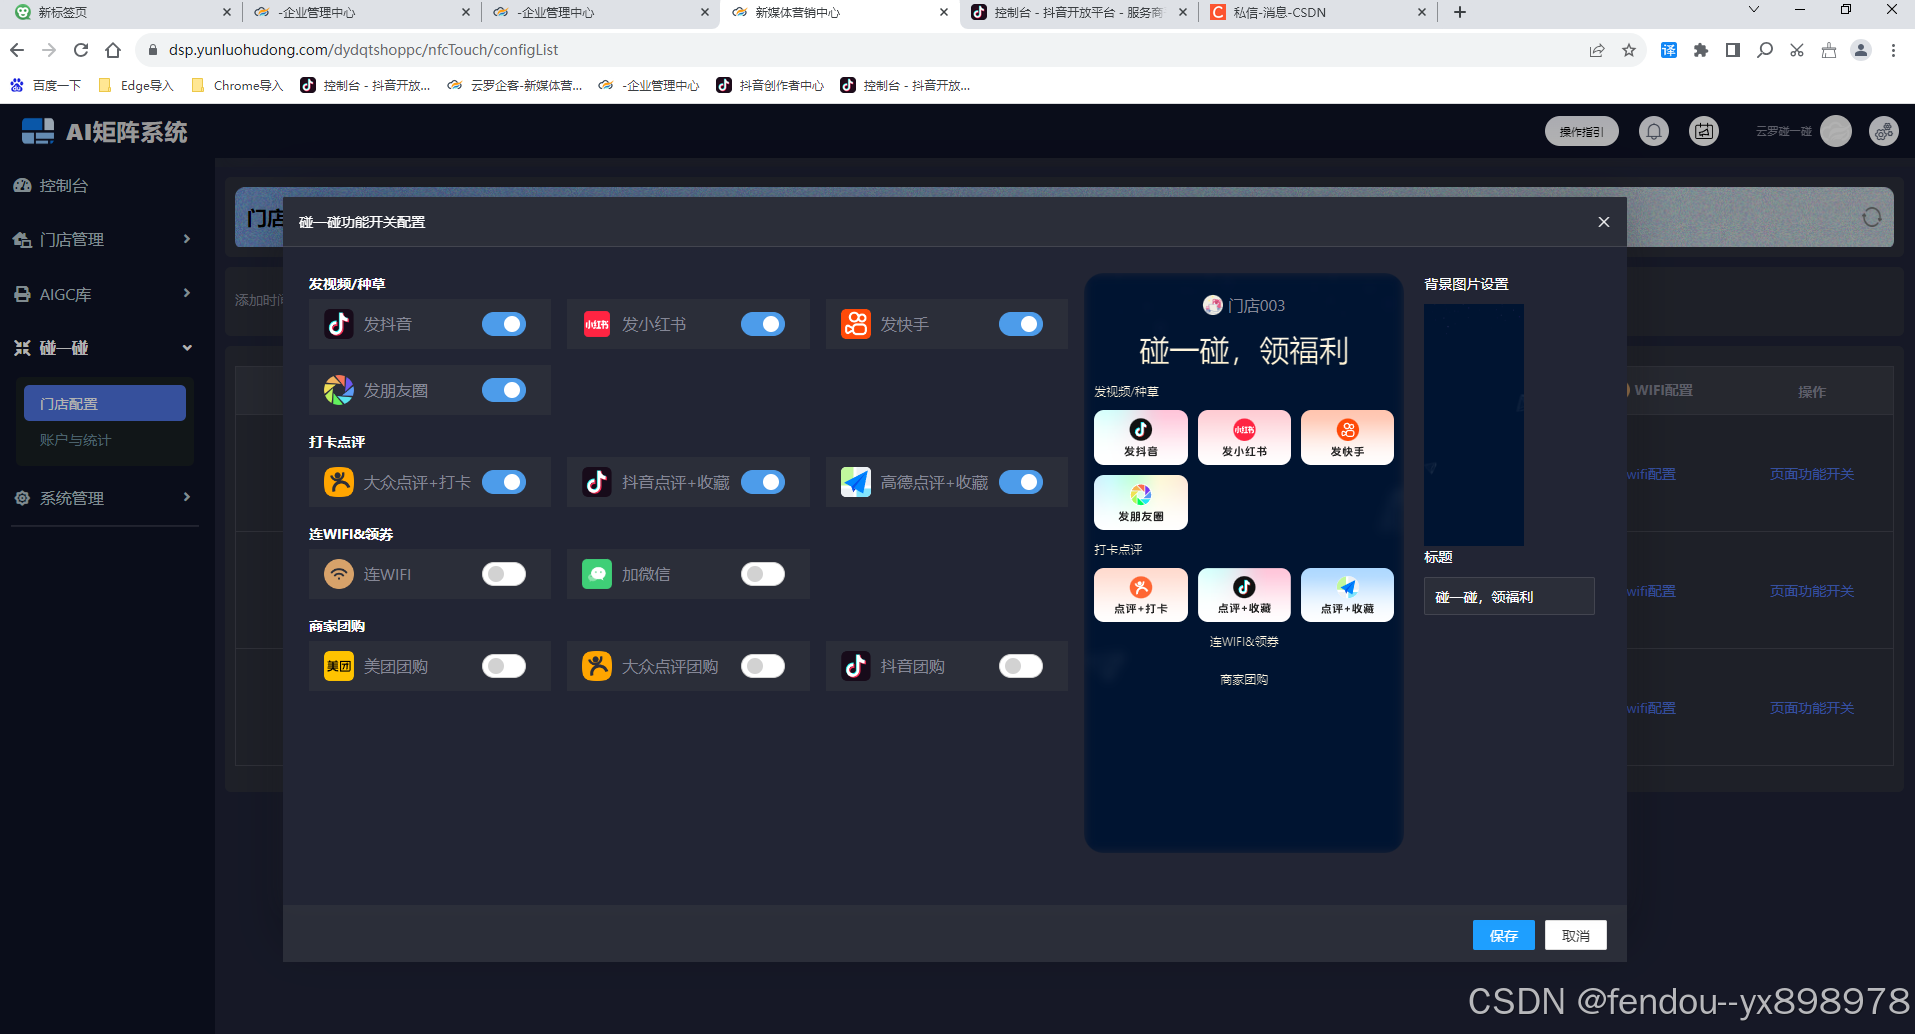Click the 操作指引 button in header
This screenshot has width=1915, height=1034.
click(1581, 131)
